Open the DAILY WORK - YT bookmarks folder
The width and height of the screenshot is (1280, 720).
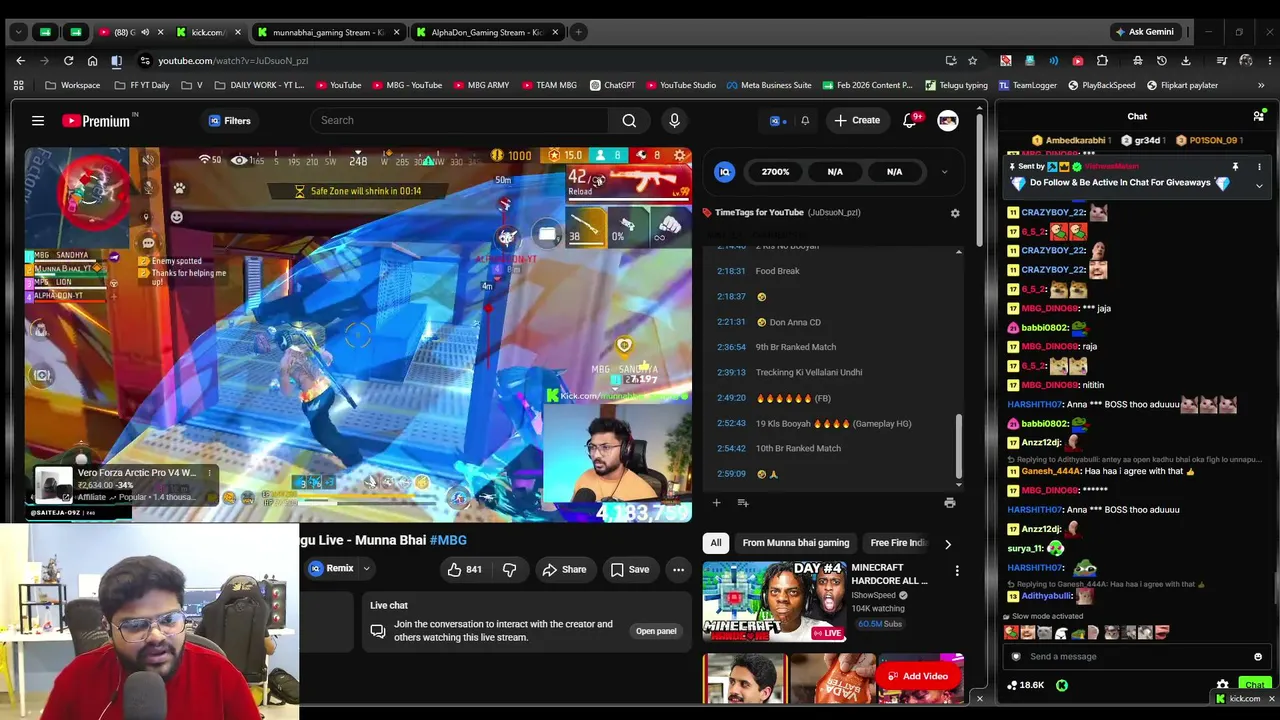click(x=258, y=86)
